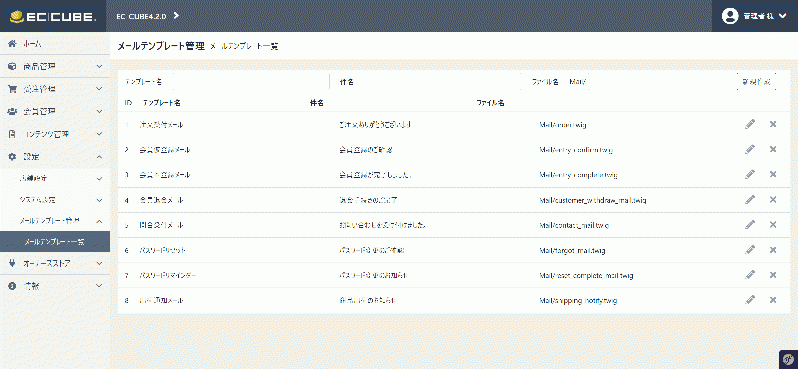Click the EC-CUBE logo
Screen dimensions: 798x369
pyautogui.click(x=53, y=17)
